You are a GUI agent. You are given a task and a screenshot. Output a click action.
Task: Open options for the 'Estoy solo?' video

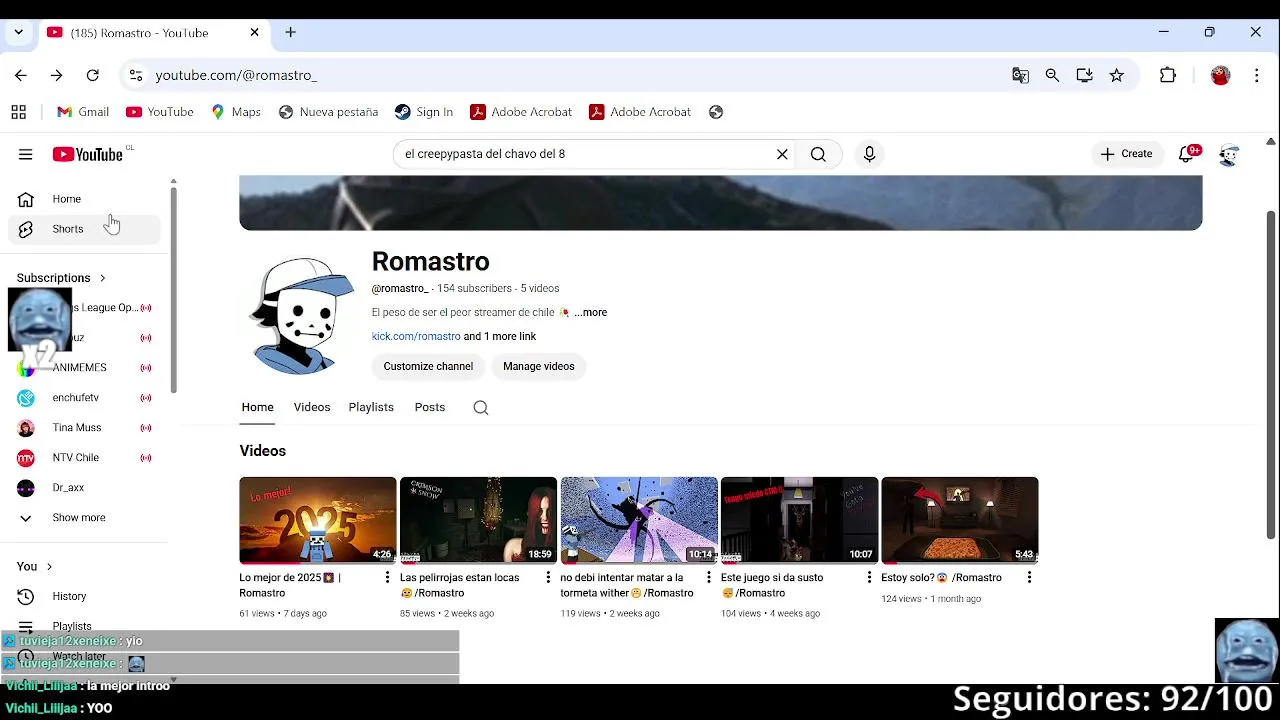tap(1029, 577)
